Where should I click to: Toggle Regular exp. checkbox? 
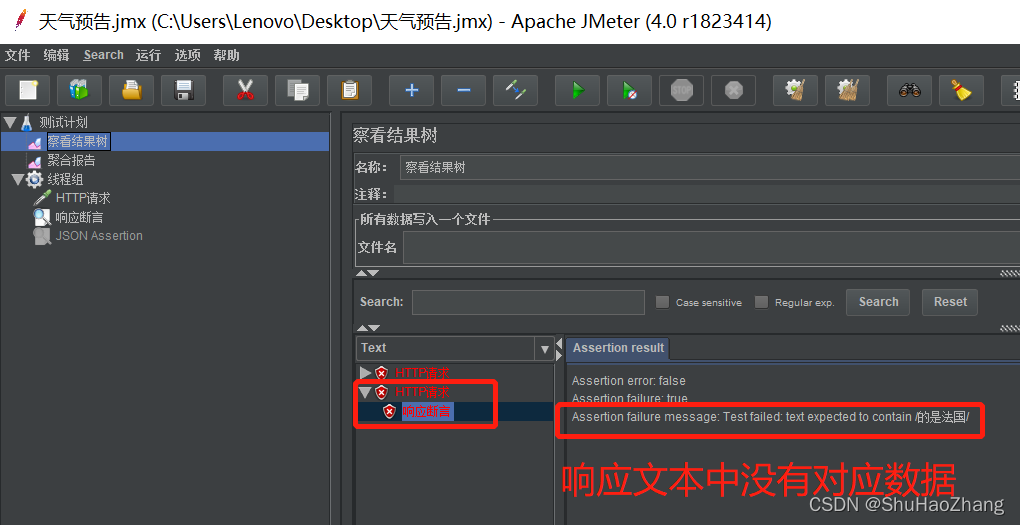coord(761,302)
